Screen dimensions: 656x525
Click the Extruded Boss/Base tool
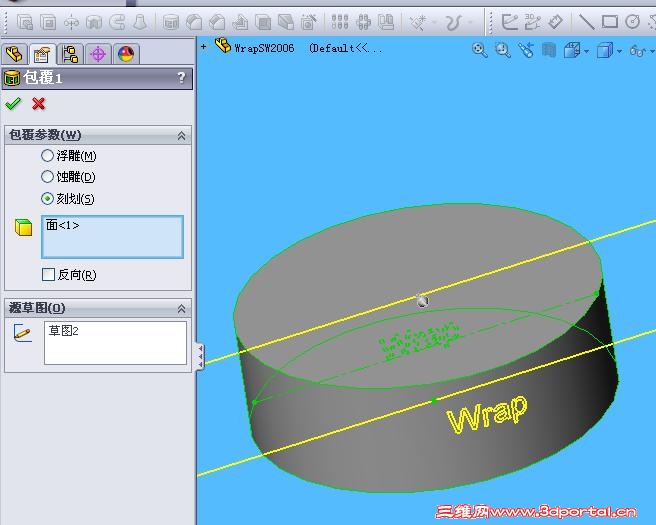click(x=25, y=22)
